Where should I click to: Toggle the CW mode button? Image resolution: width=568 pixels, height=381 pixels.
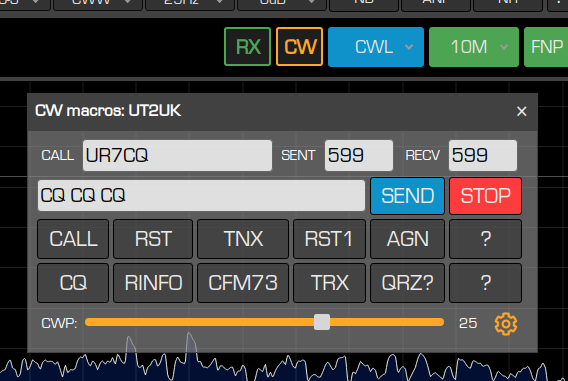click(299, 47)
